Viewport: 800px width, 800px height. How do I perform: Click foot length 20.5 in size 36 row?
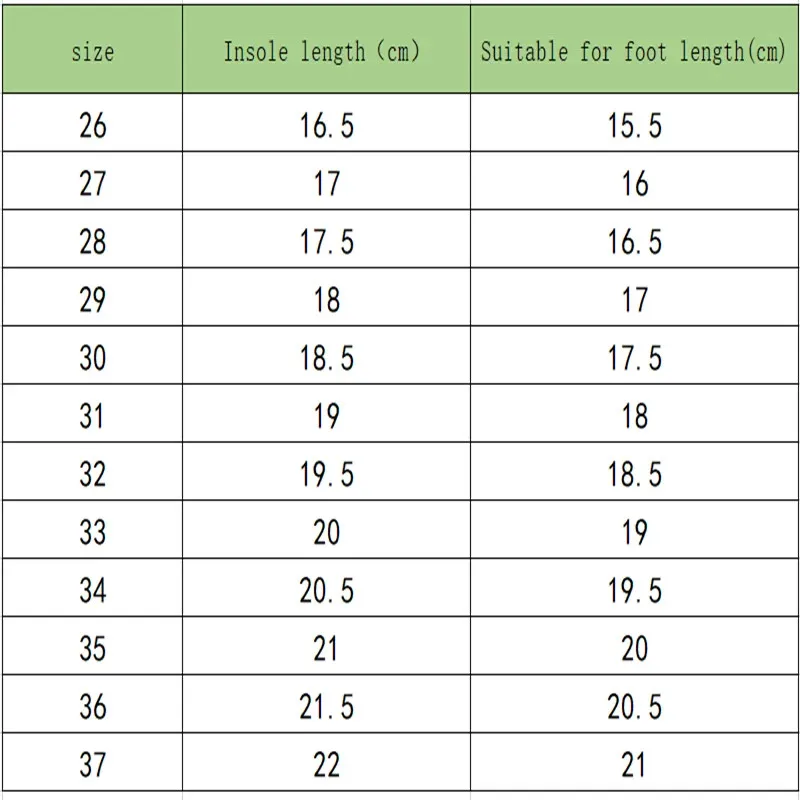click(x=634, y=704)
